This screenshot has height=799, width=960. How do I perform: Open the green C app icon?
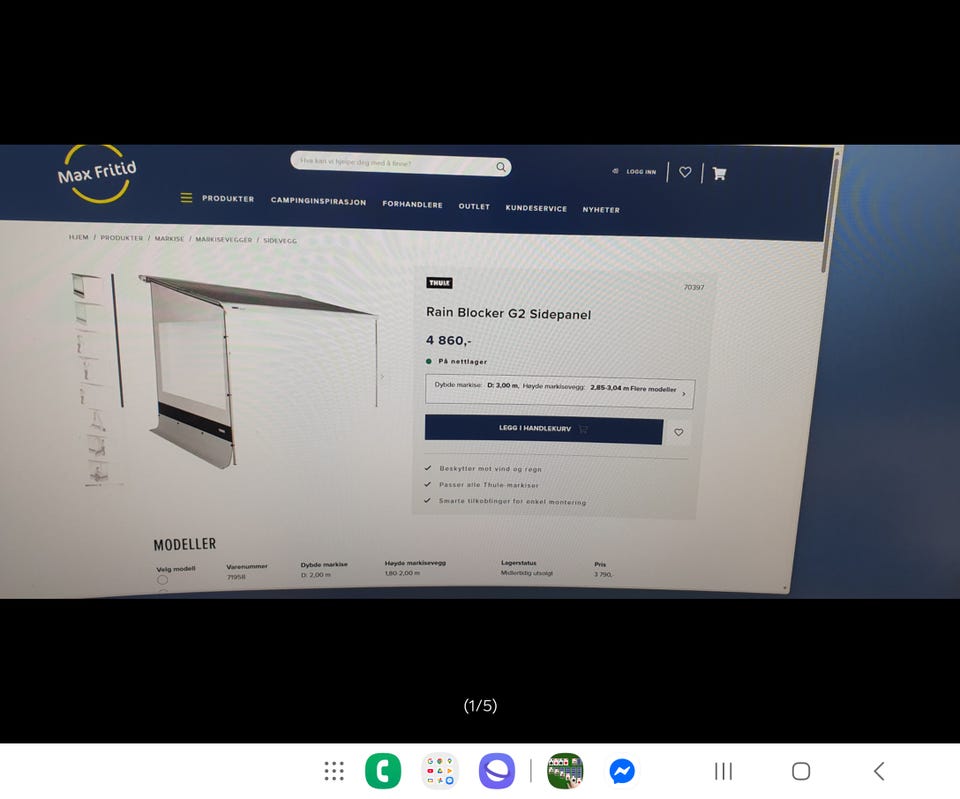coord(383,771)
